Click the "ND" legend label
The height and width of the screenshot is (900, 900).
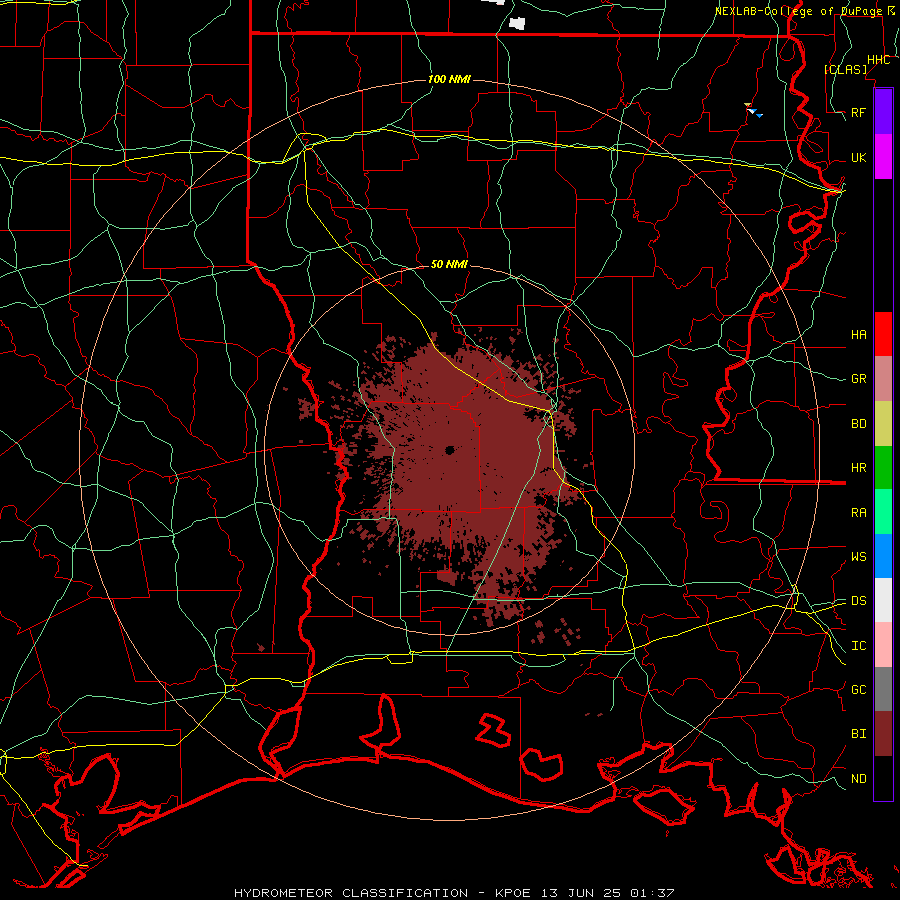tap(858, 779)
